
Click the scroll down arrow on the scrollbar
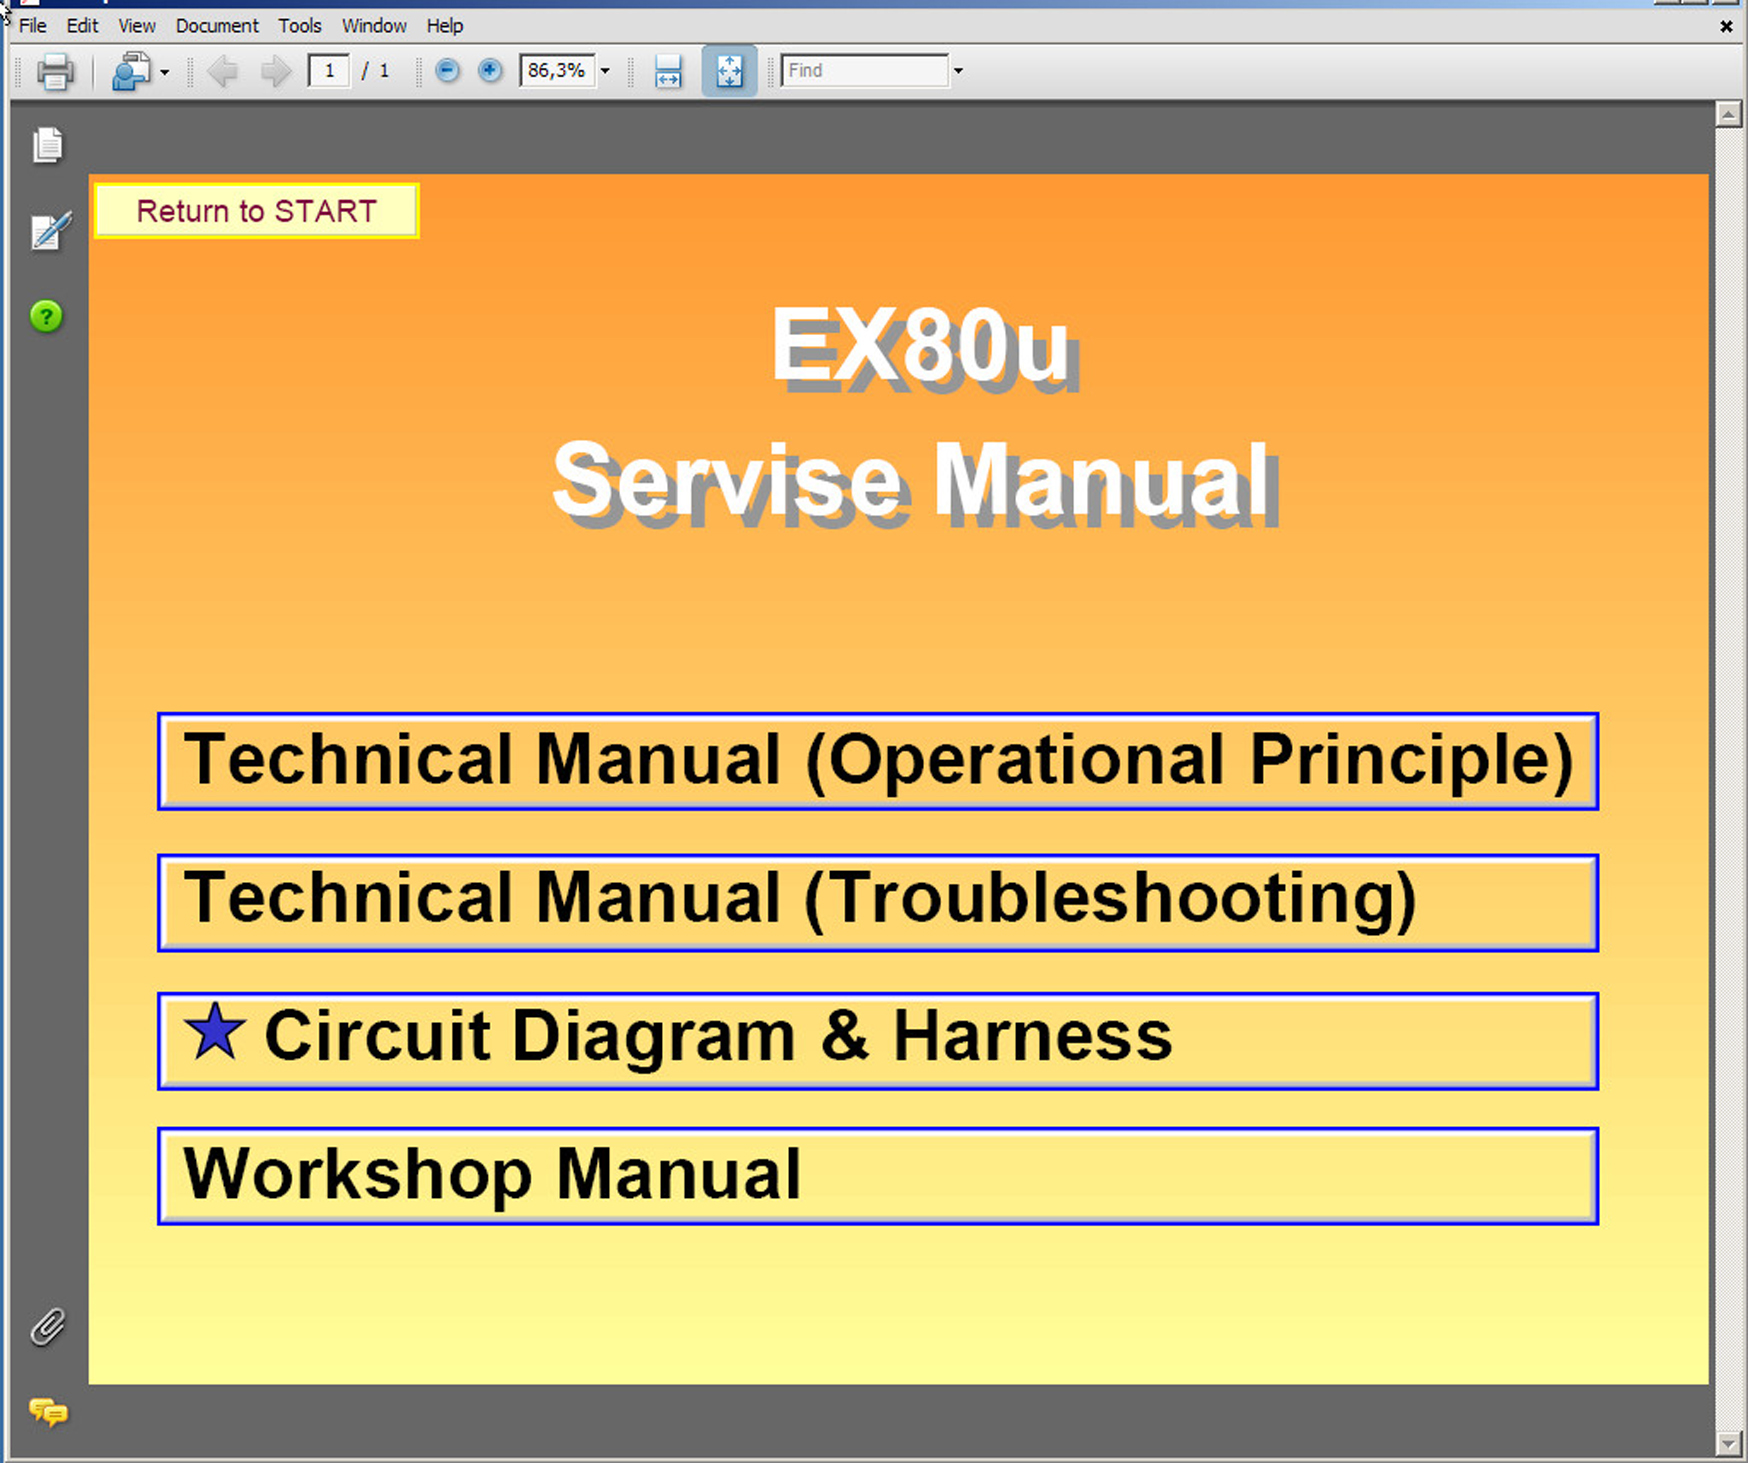click(1729, 1444)
